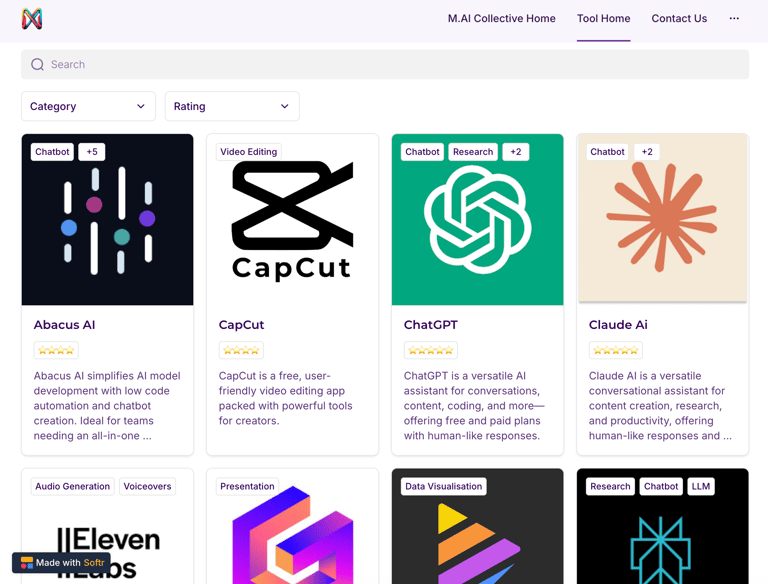Click the M.AI Collective logo
This screenshot has height=584, width=768.
[32, 19]
